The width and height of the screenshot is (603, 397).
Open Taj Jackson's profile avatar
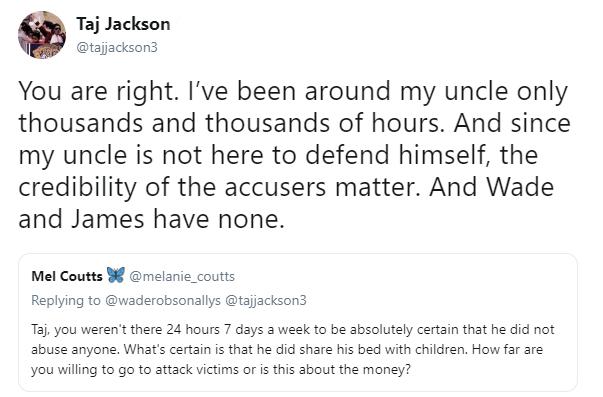click(42, 35)
